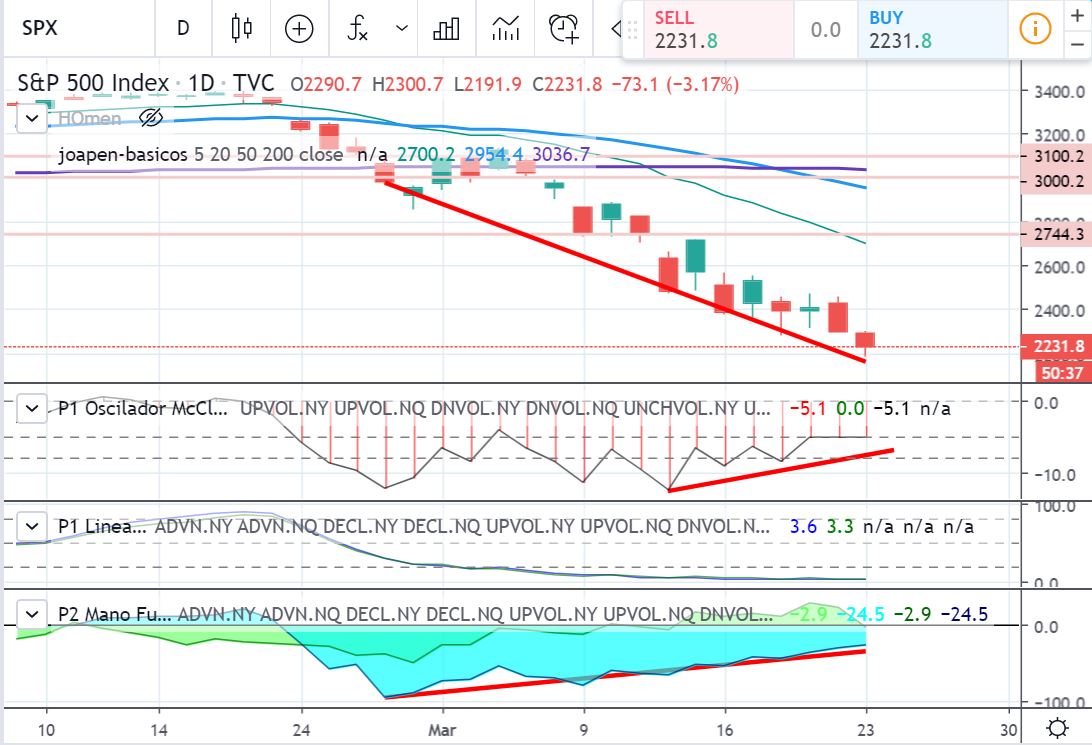Open the Indicators fx button
Viewport: 1092px width, 745px height.
tap(358, 29)
